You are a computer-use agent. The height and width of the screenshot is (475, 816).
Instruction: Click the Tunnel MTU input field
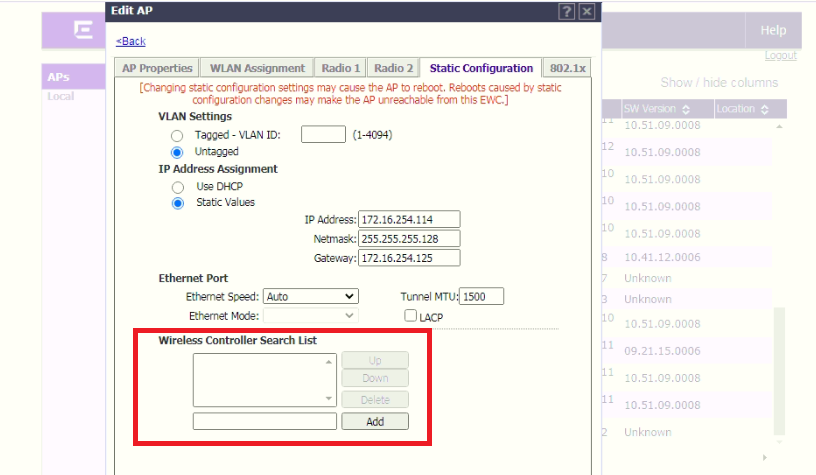click(x=482, y=296)
